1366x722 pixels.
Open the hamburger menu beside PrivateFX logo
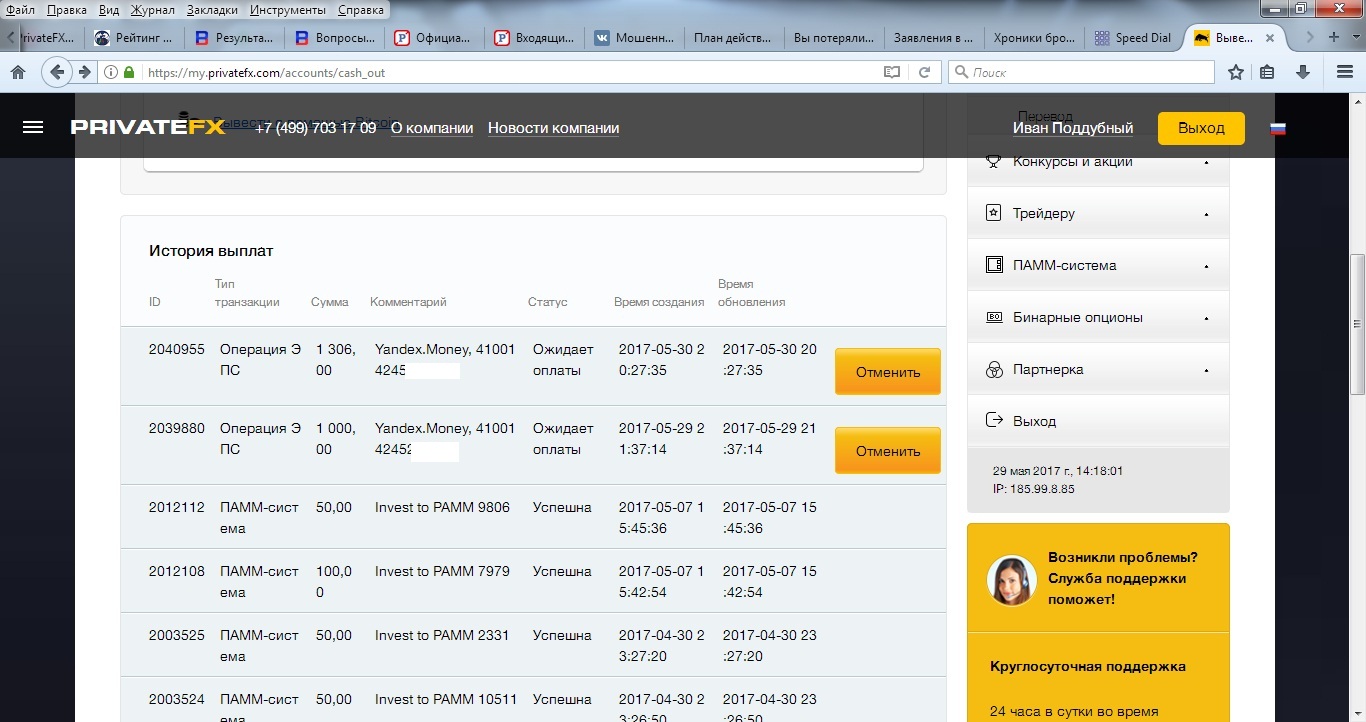(x=33, y=128)
